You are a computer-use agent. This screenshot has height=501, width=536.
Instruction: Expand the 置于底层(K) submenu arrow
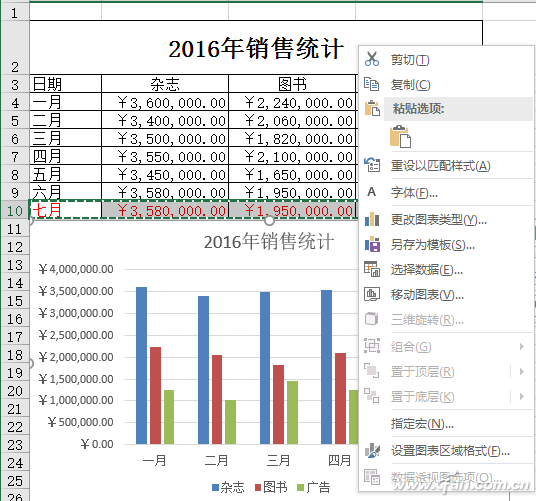pos(522,396)
